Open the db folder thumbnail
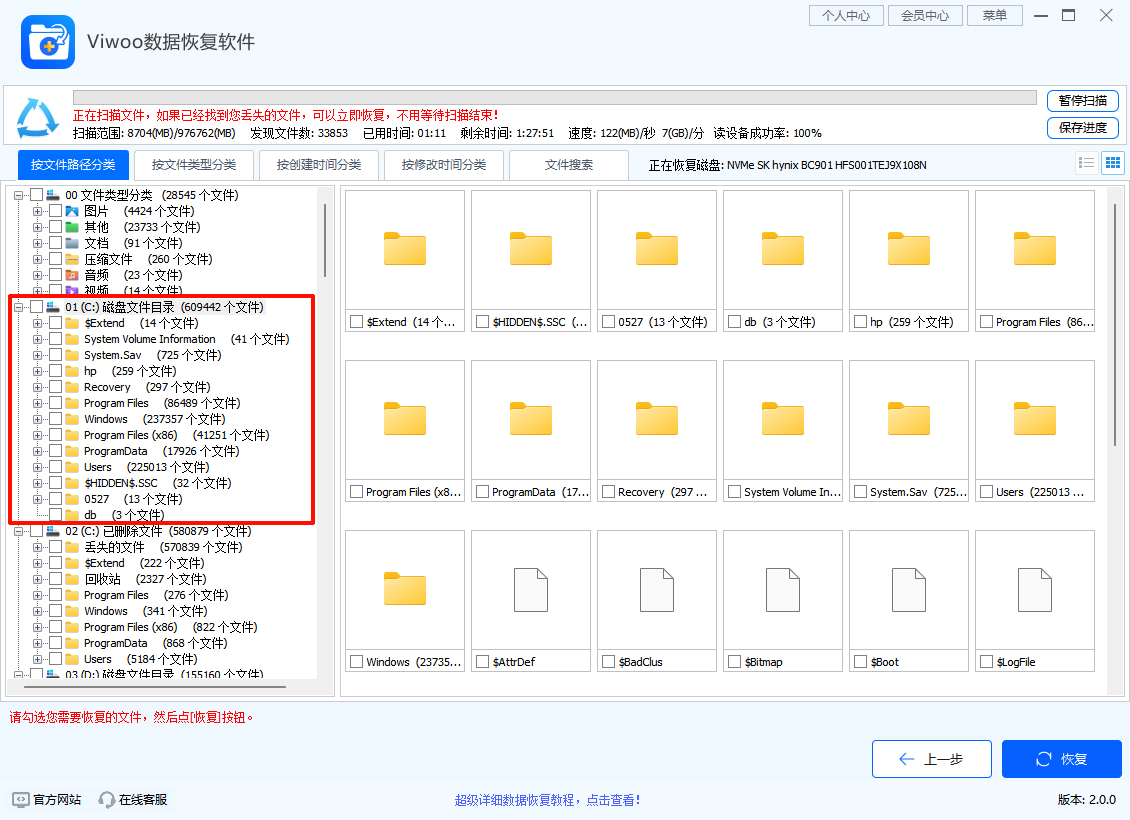Screen dimensions: 1130x820 [x=782, y=248]
